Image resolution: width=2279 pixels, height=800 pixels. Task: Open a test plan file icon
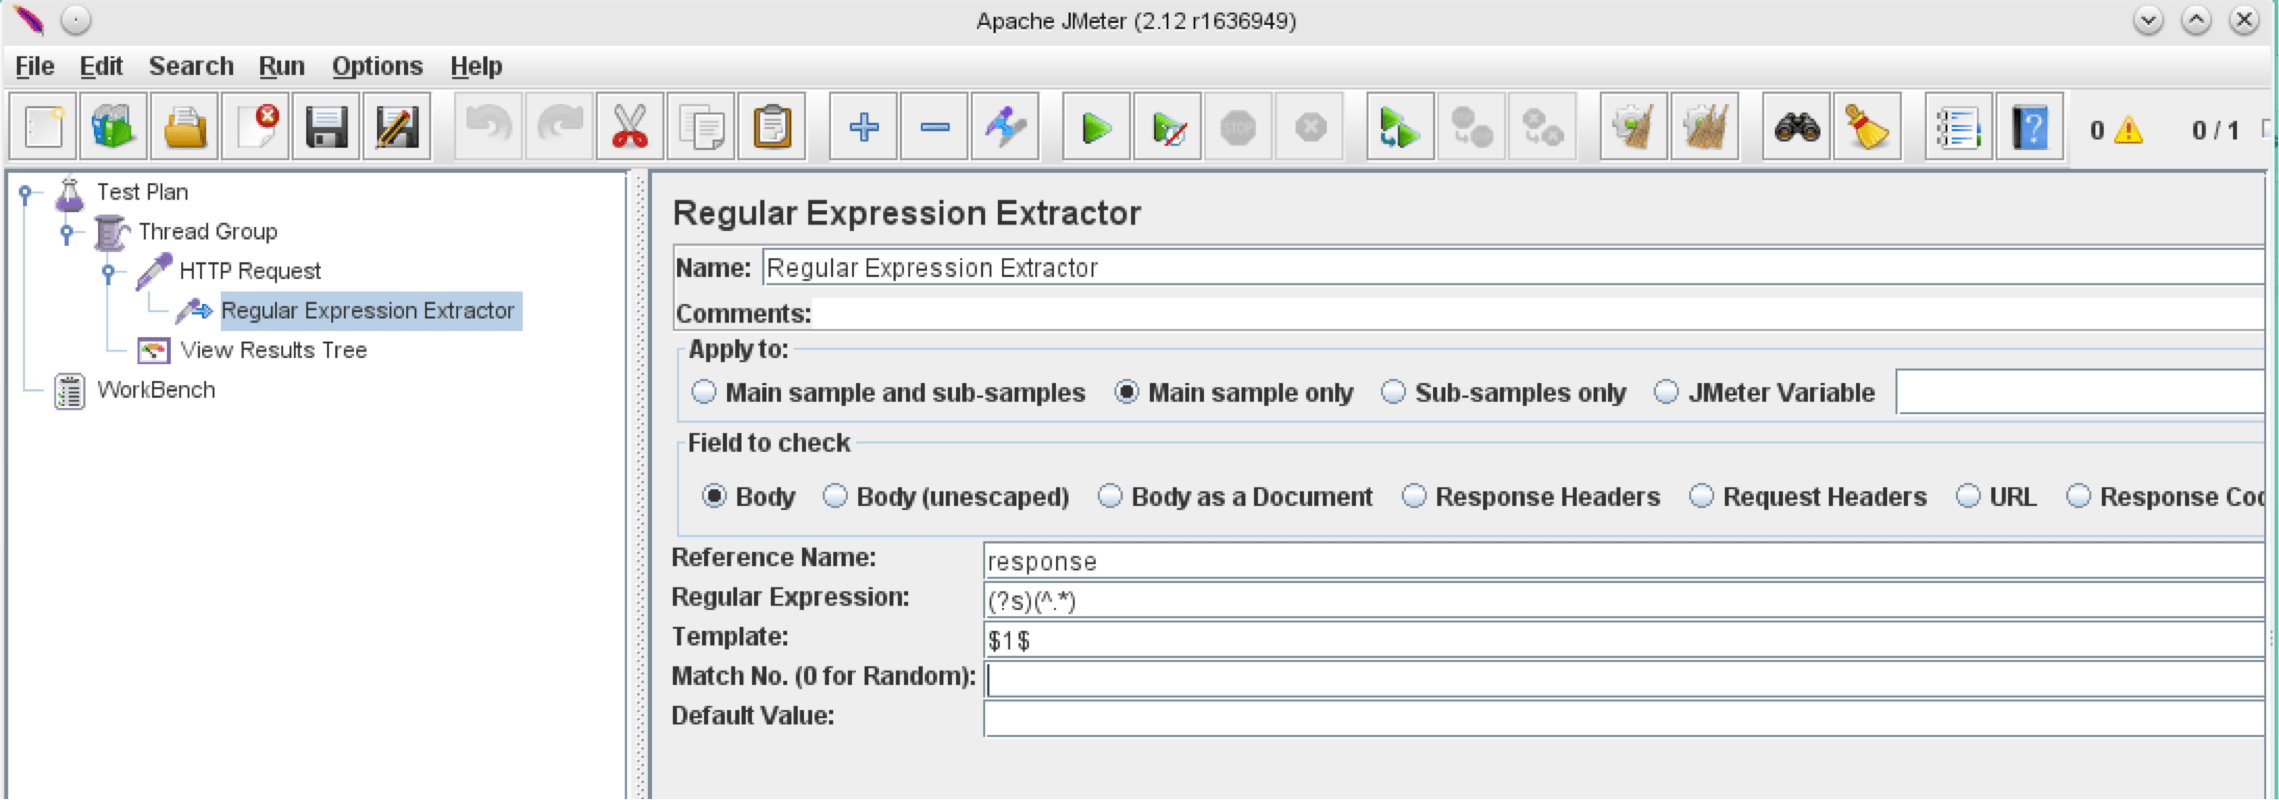(185, 128)
